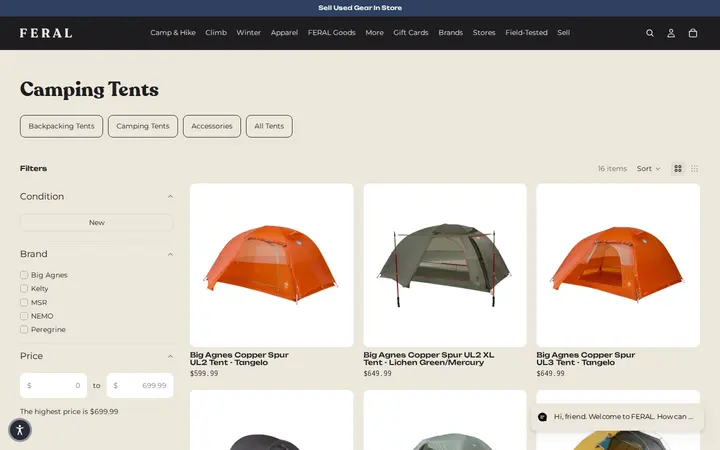This screenshot has height=450, width=720.
Task: Go to Gift Cards page
Action: (411, 33)
